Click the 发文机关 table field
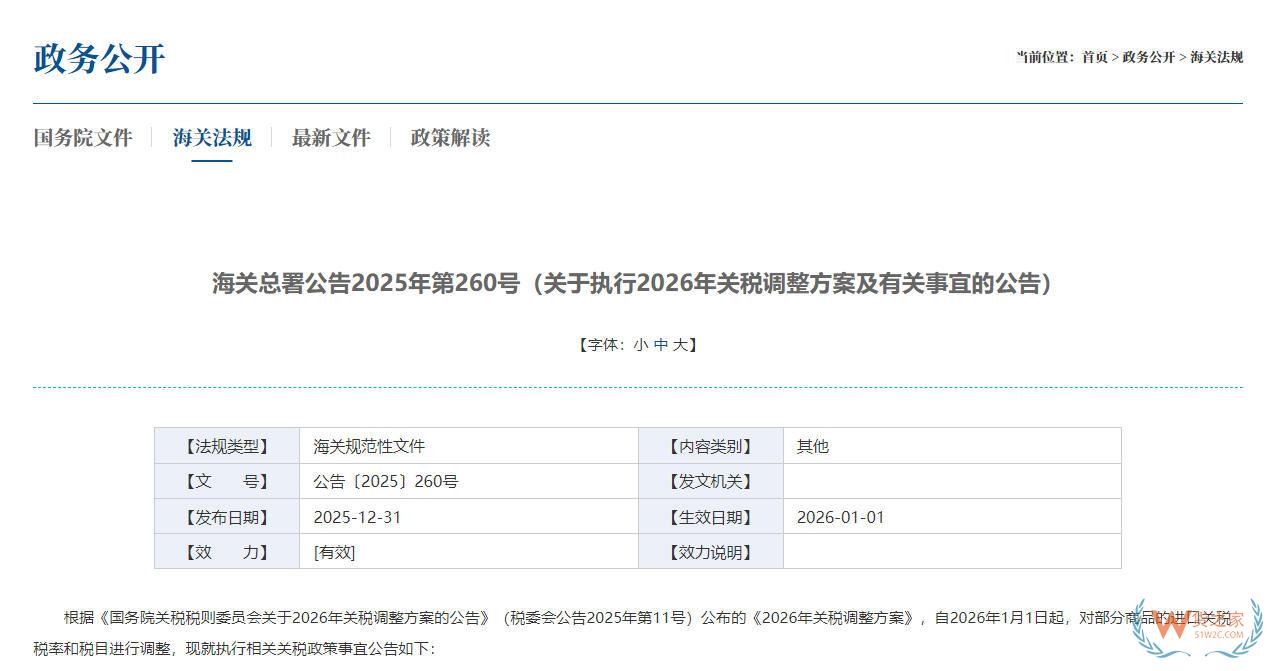1275x671 pixels. click(x=712, y=481)
